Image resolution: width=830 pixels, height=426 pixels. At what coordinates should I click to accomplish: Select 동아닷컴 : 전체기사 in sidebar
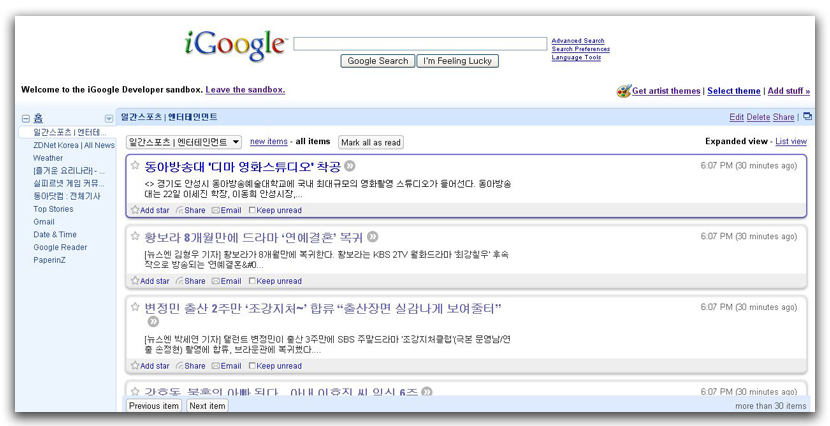pos(66,196)
